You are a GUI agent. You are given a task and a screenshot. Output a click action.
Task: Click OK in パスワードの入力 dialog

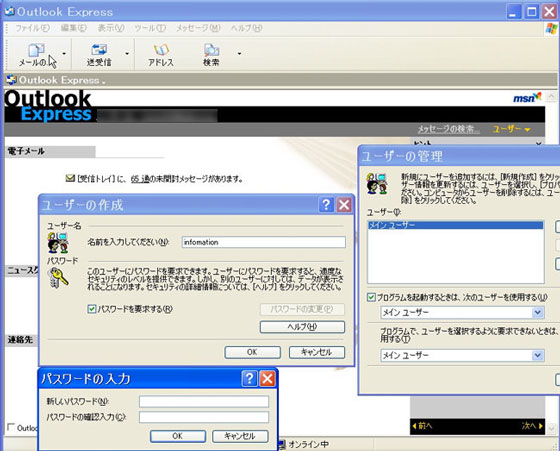[178, 436]
